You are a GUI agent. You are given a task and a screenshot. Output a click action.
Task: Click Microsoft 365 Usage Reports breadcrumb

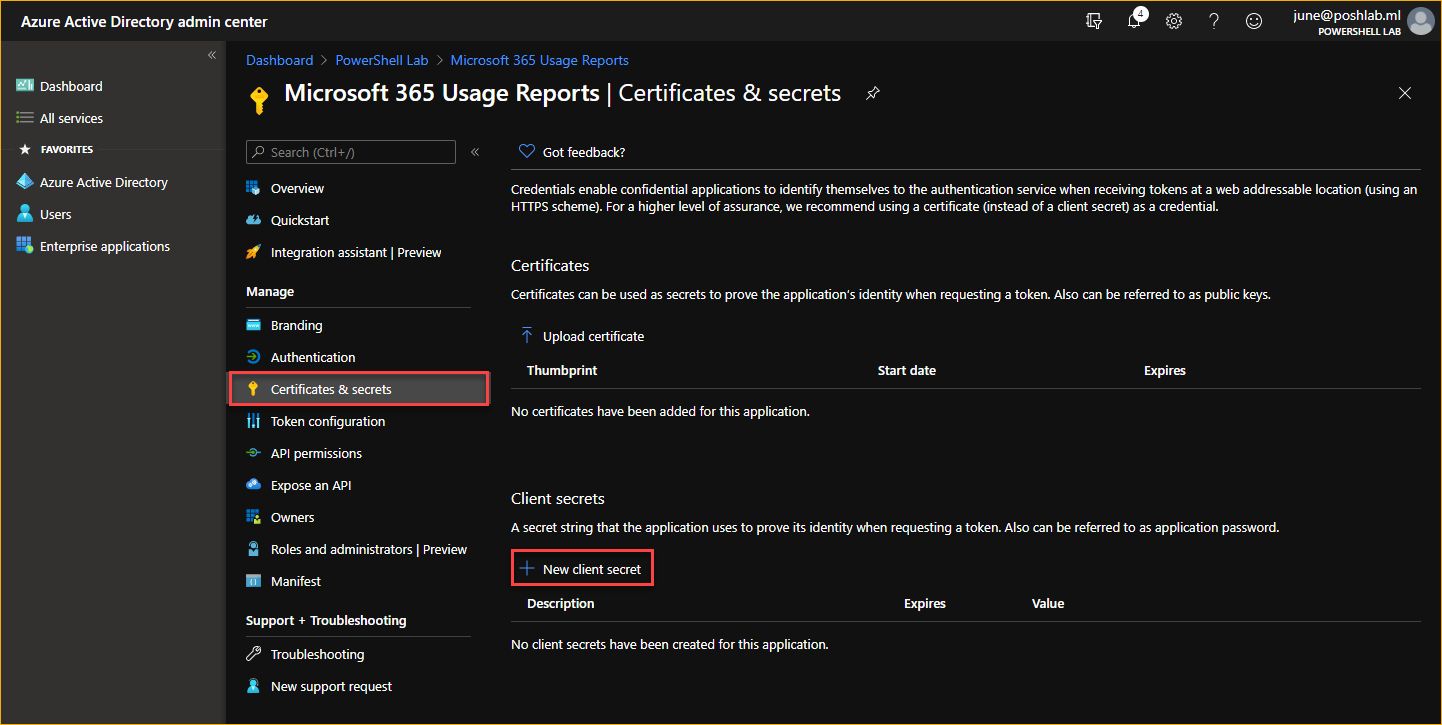click(x=540, y=60)
